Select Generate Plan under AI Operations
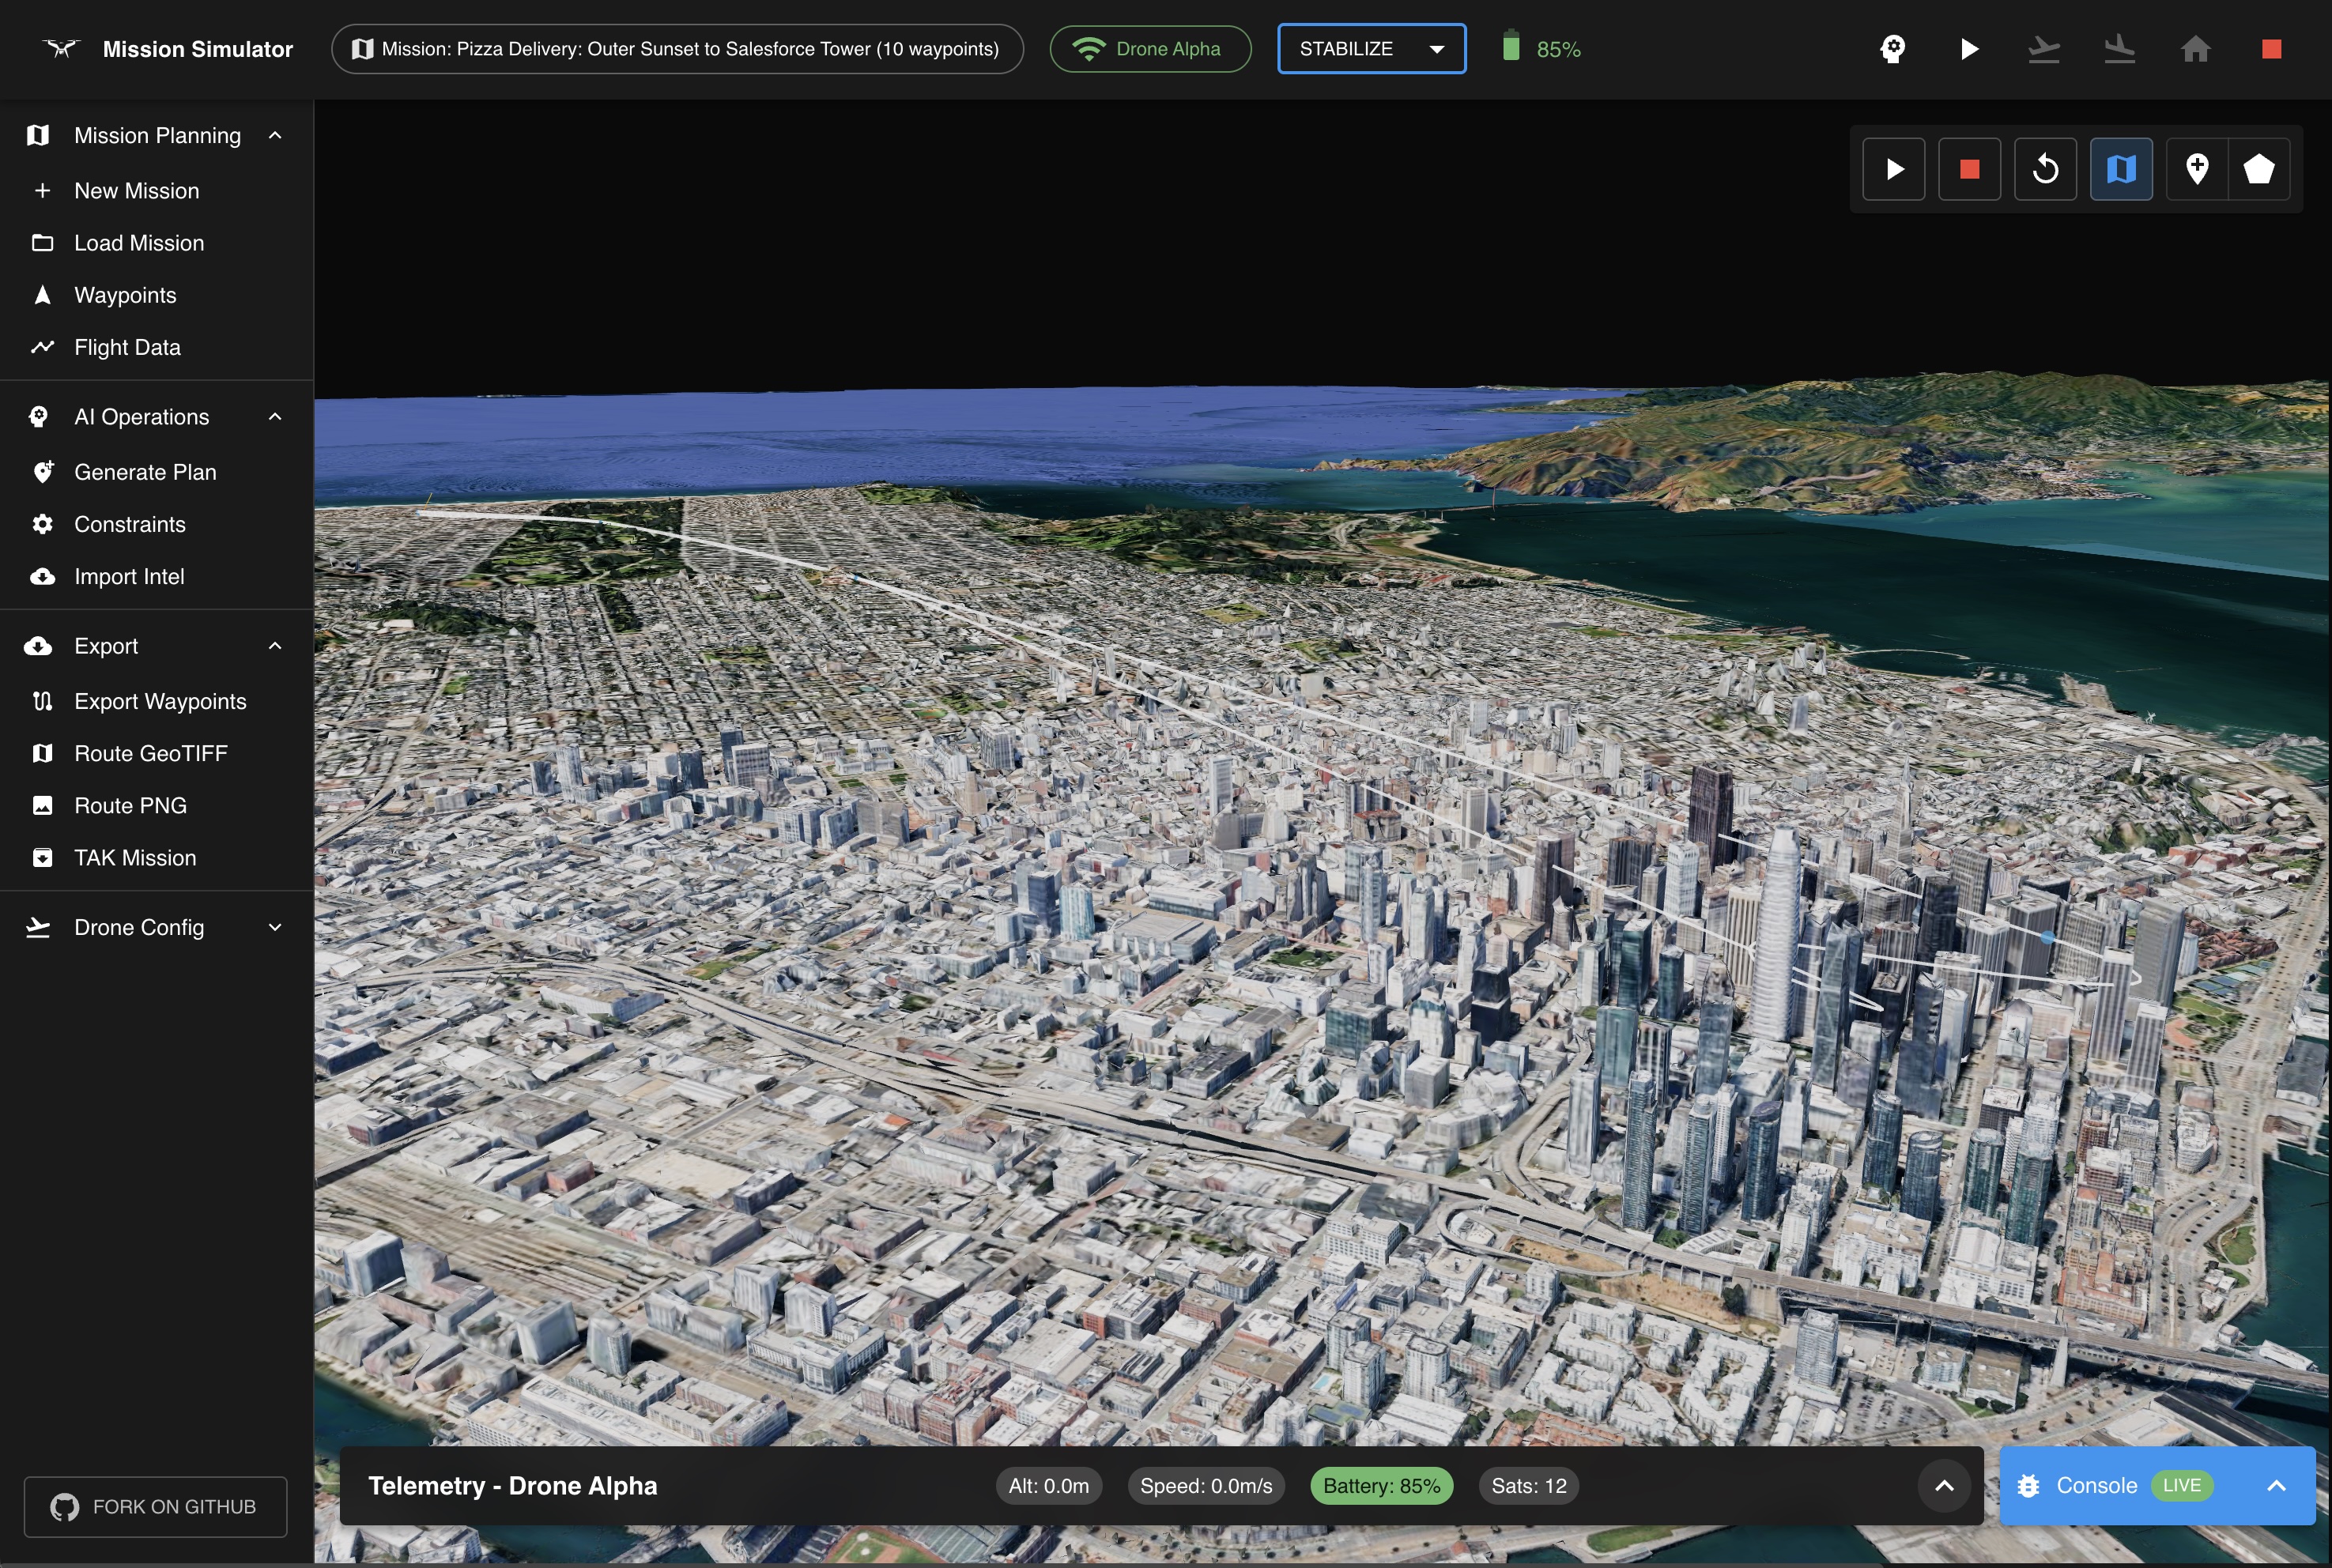This screenshot has width=2332, height=1568. click(145, 472)
